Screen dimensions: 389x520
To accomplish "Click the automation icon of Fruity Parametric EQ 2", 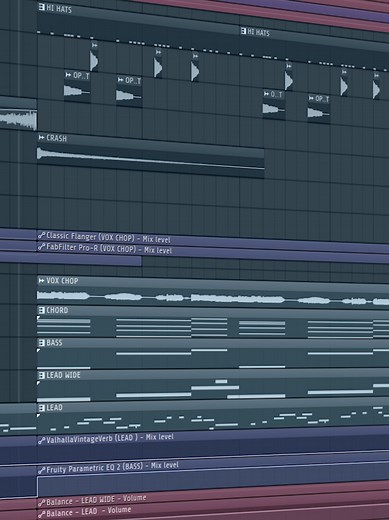I will click(42, 471).
